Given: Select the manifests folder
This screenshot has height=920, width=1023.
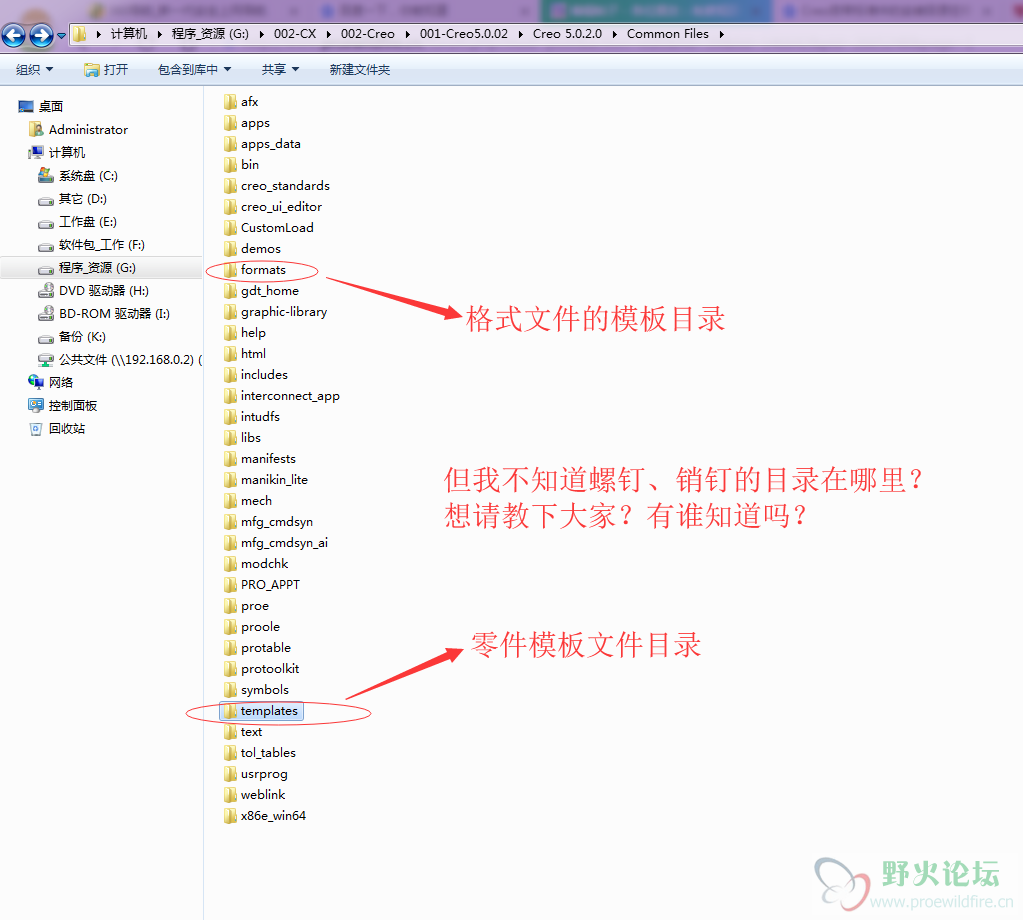Looking at the screenshot, I should click(260, 459).
